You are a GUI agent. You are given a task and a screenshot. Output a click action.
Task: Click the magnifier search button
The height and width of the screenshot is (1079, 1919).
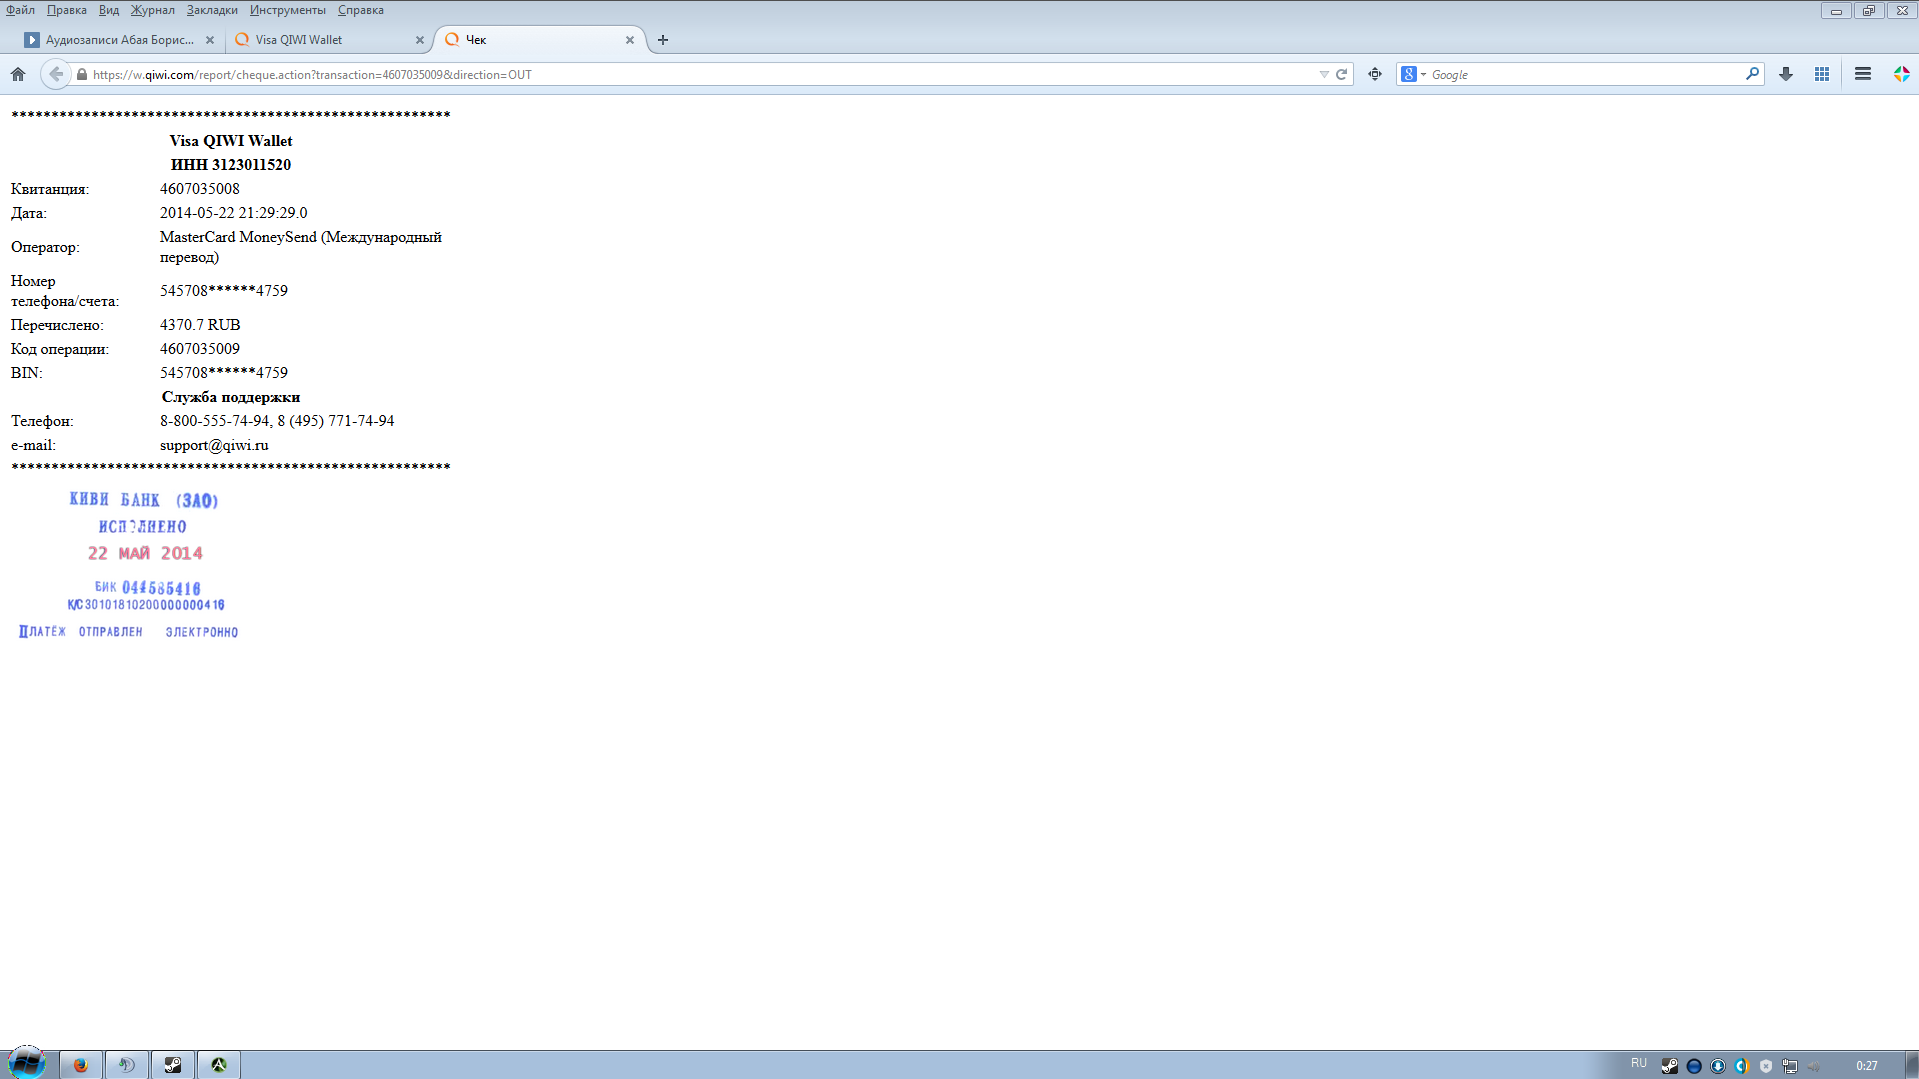tap(1752, 74)
